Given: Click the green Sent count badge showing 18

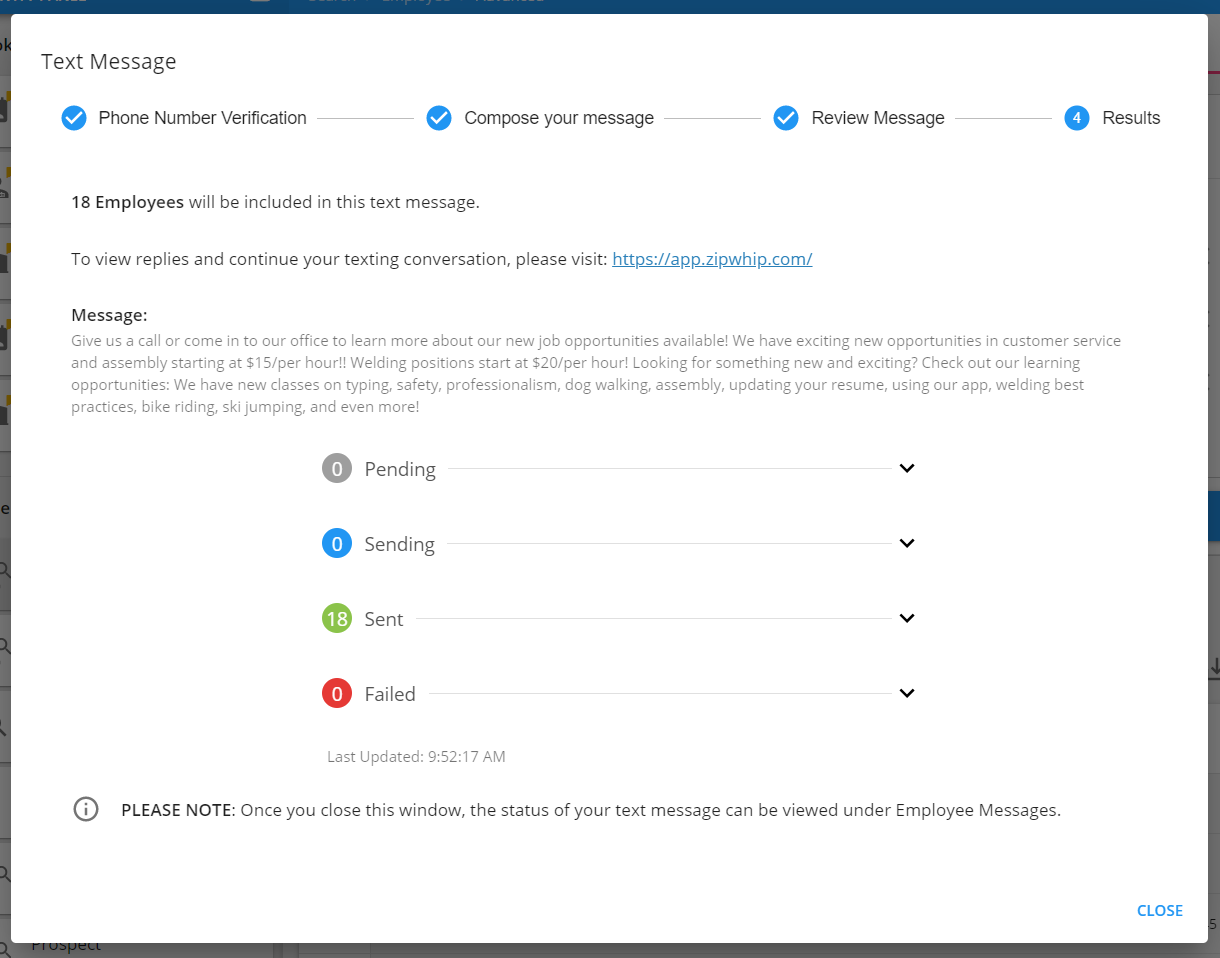Looking at the screenshot, I should coord(337,618).
